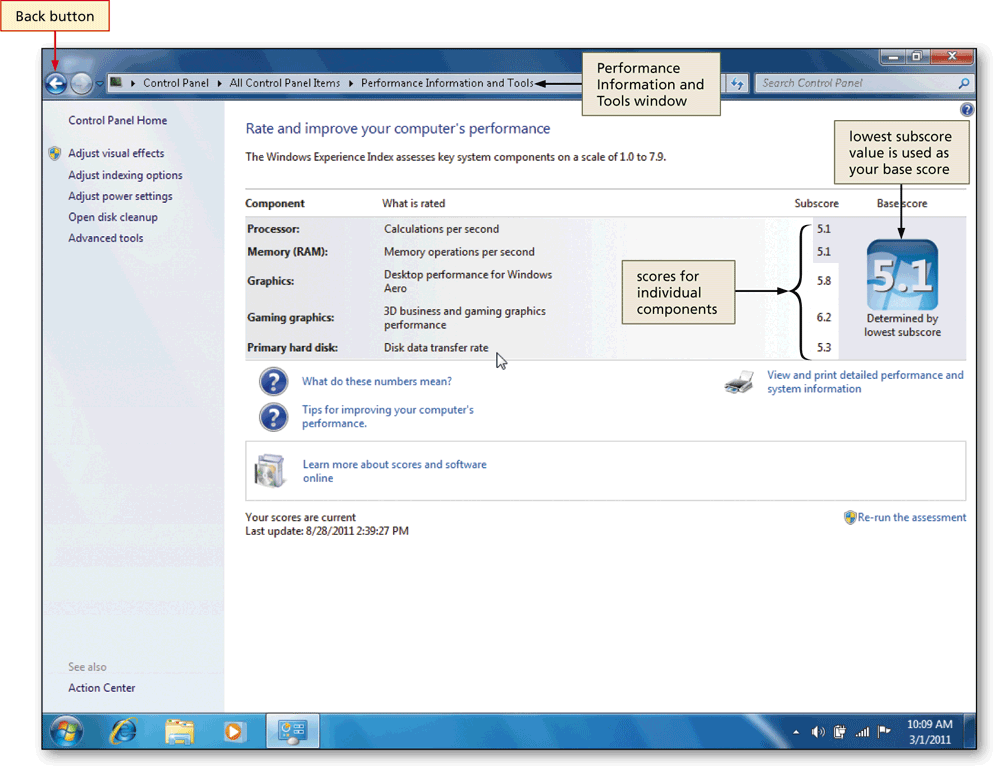Launch Internet Explorer from the taskbar
Image resolution: width=995 pixels, height=768 pixels.
[x=123, y=732]
